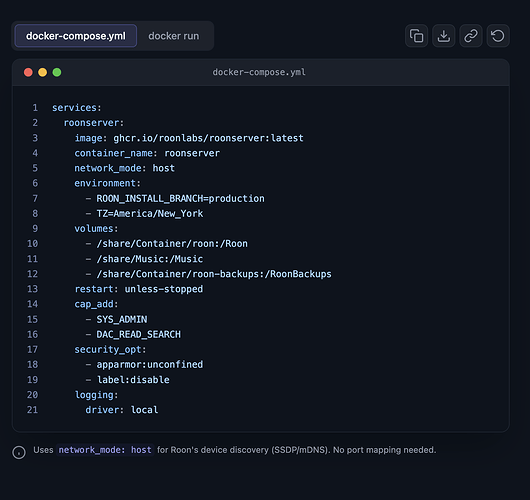This screenshot has width=530, height=500.
Task: Click the info circle icon below code
Action: 19,452
